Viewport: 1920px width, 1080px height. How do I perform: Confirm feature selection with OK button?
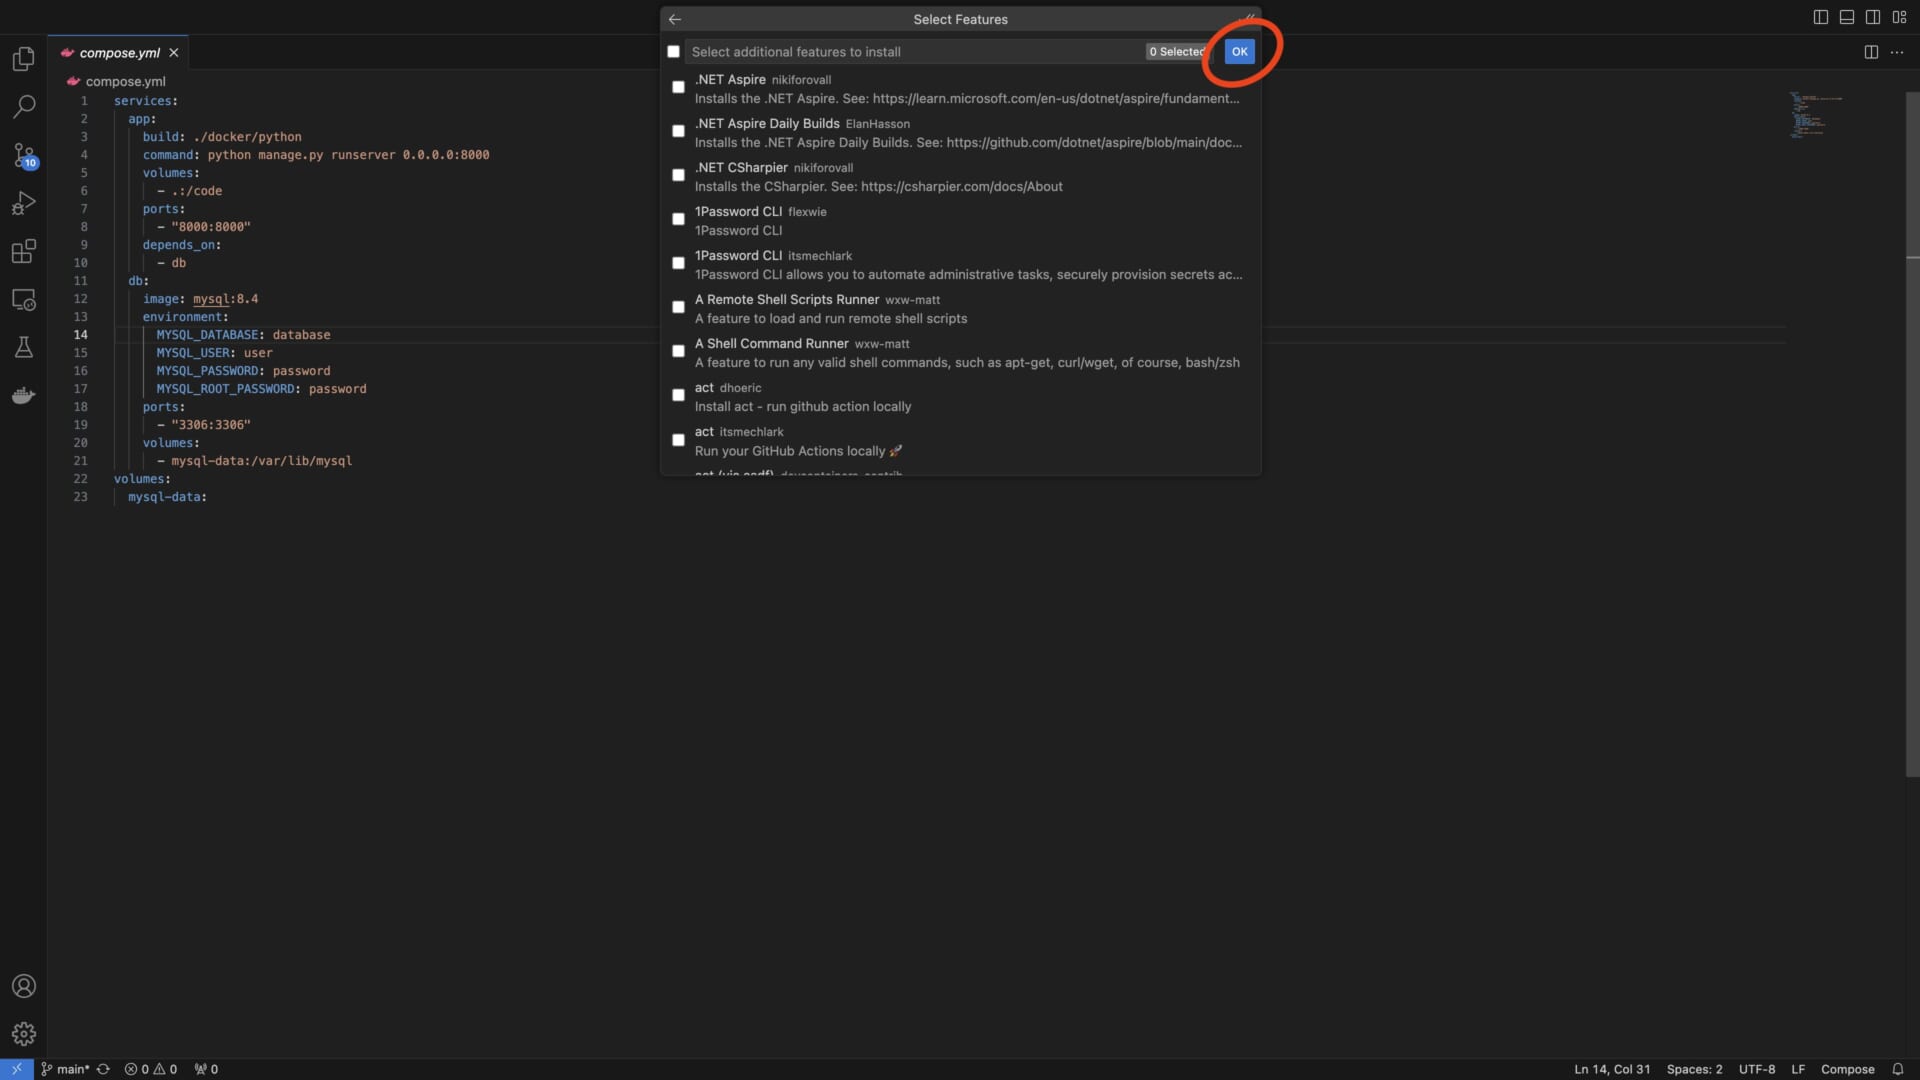1239,52
